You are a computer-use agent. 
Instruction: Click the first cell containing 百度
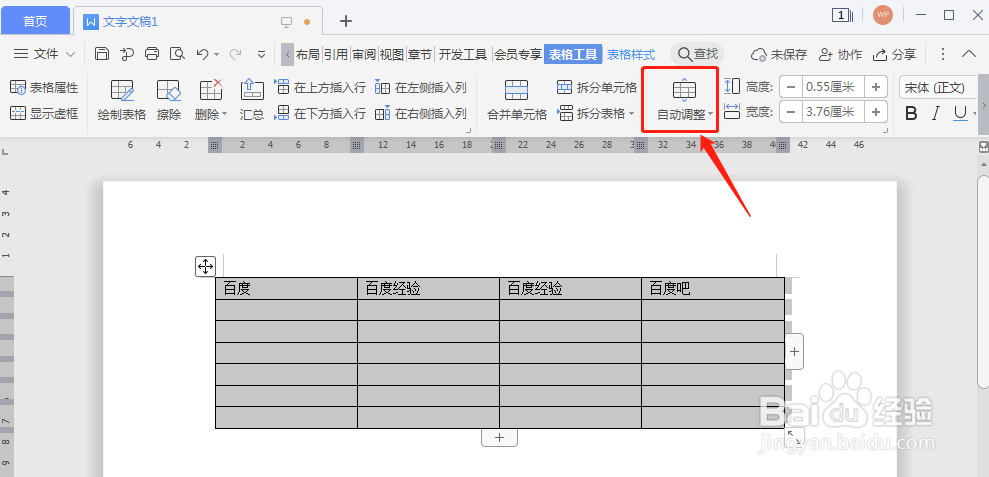click(286, 288)
